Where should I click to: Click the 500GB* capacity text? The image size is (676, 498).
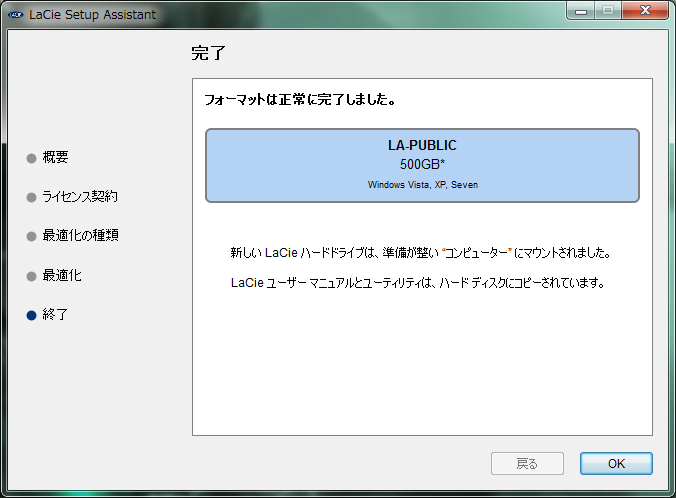tap(422, 164)
